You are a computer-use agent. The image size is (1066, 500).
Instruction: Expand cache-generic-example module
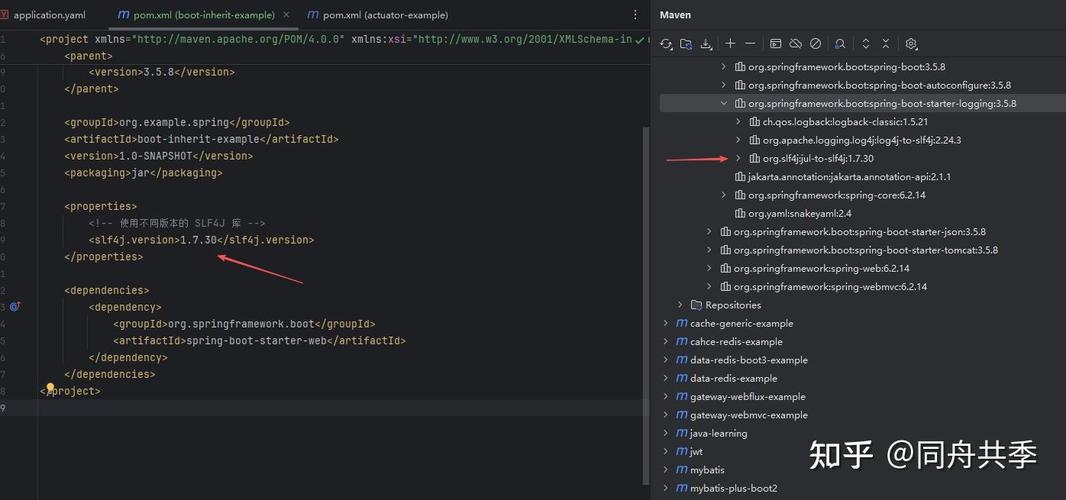pyautogui.click(x=666, y=323)
